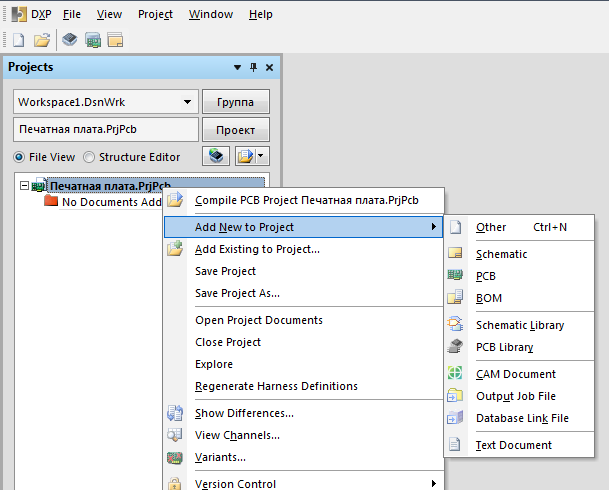Click the Schematic Library icon in submenu

[455, 324]
